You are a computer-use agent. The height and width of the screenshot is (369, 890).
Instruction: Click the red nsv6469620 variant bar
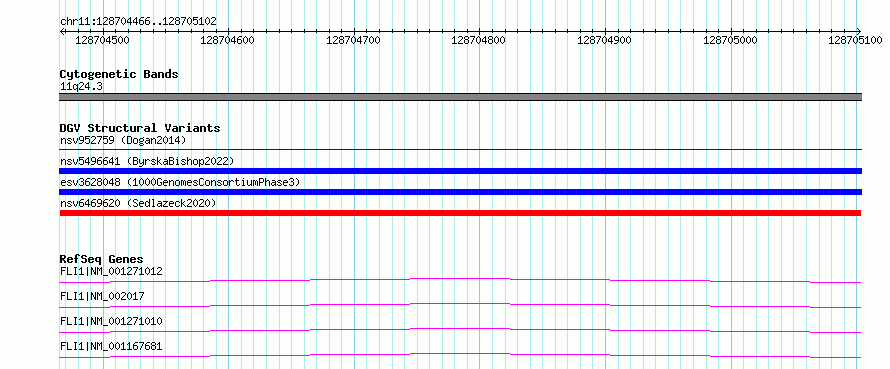pos(460,213)
